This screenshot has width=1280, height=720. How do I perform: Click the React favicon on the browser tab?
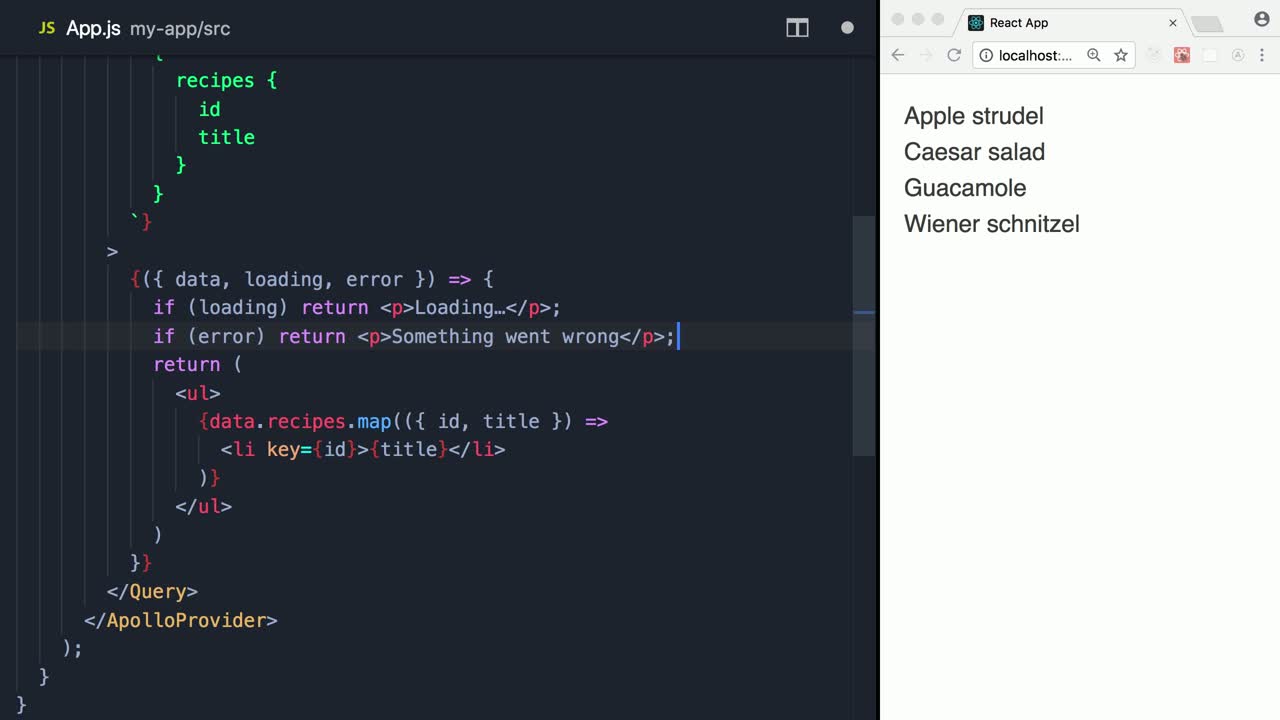[x=974, y=22]
